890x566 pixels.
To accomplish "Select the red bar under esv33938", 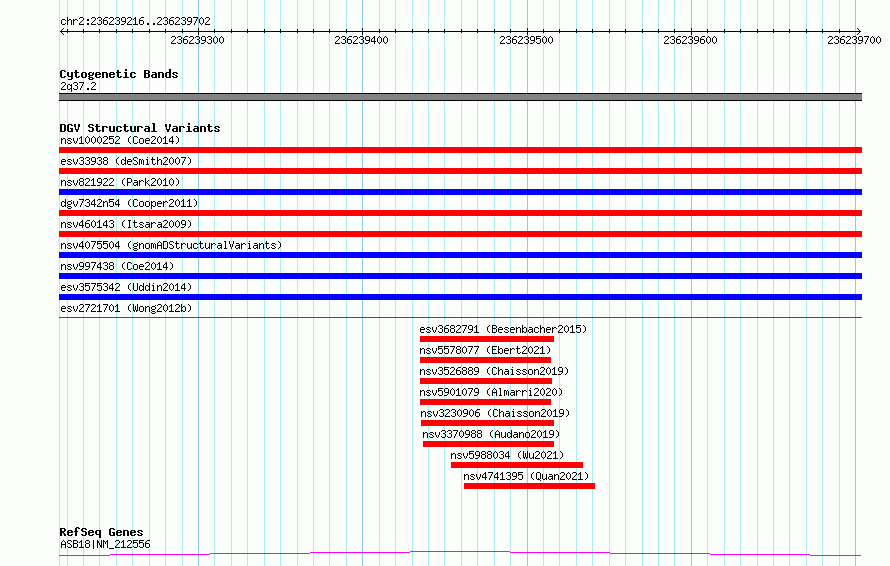I will 460,171.
